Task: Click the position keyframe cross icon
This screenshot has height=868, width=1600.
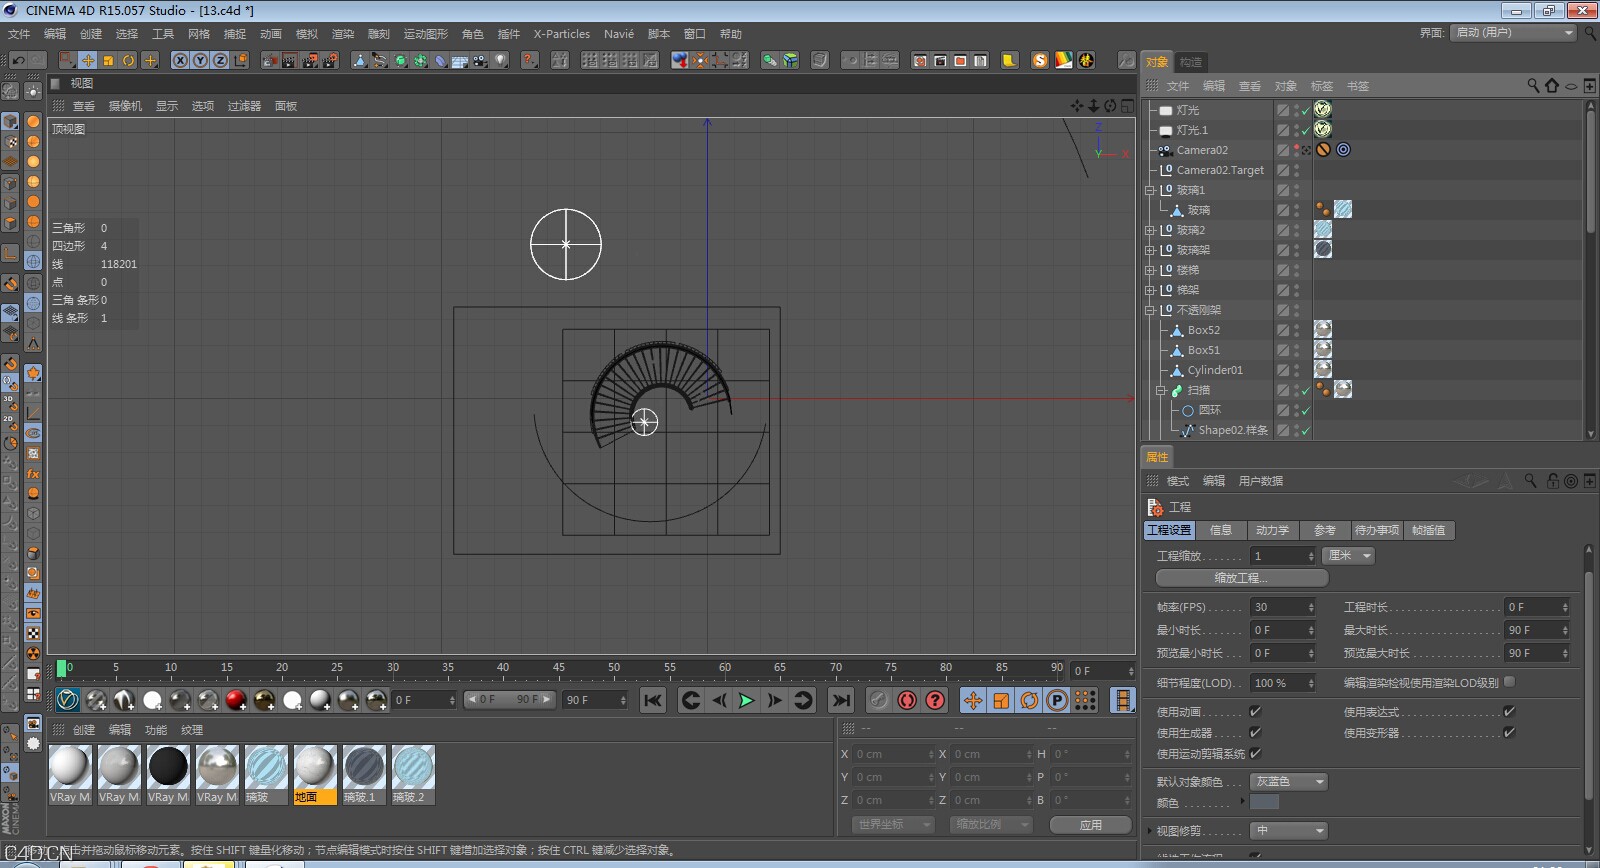Action: tap(973, 700)
